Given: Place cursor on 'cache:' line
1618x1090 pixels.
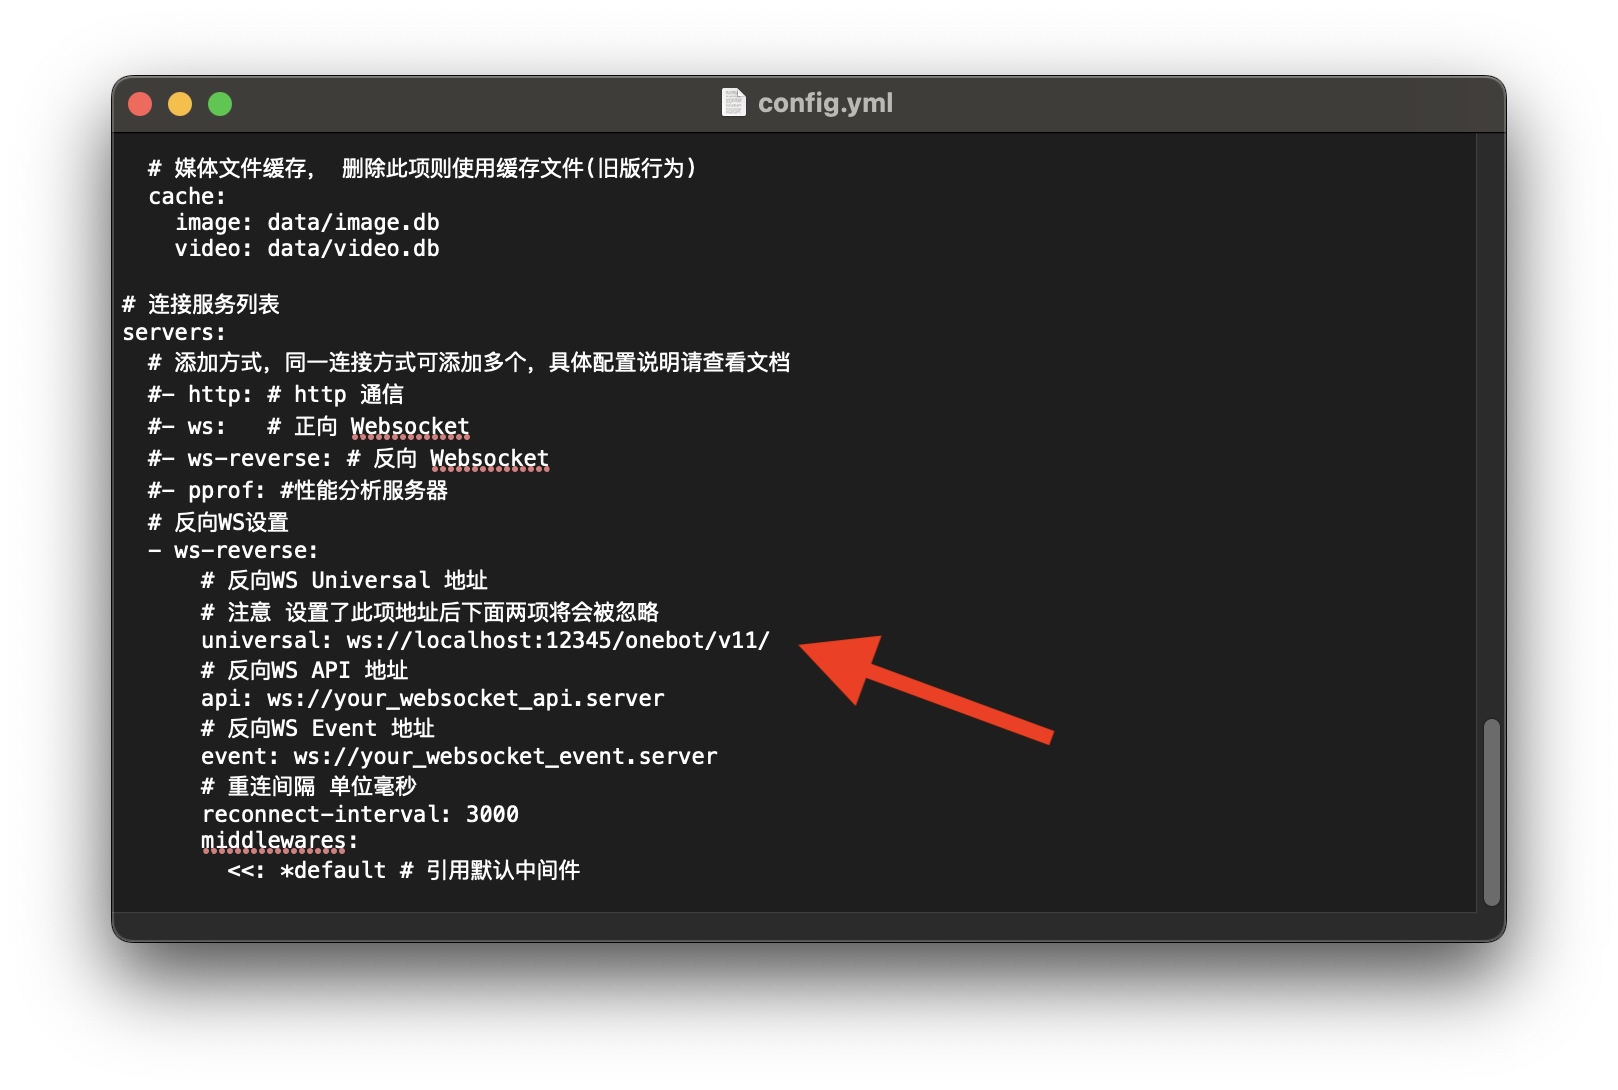Looking at the screenshot, I should (187, 196).
